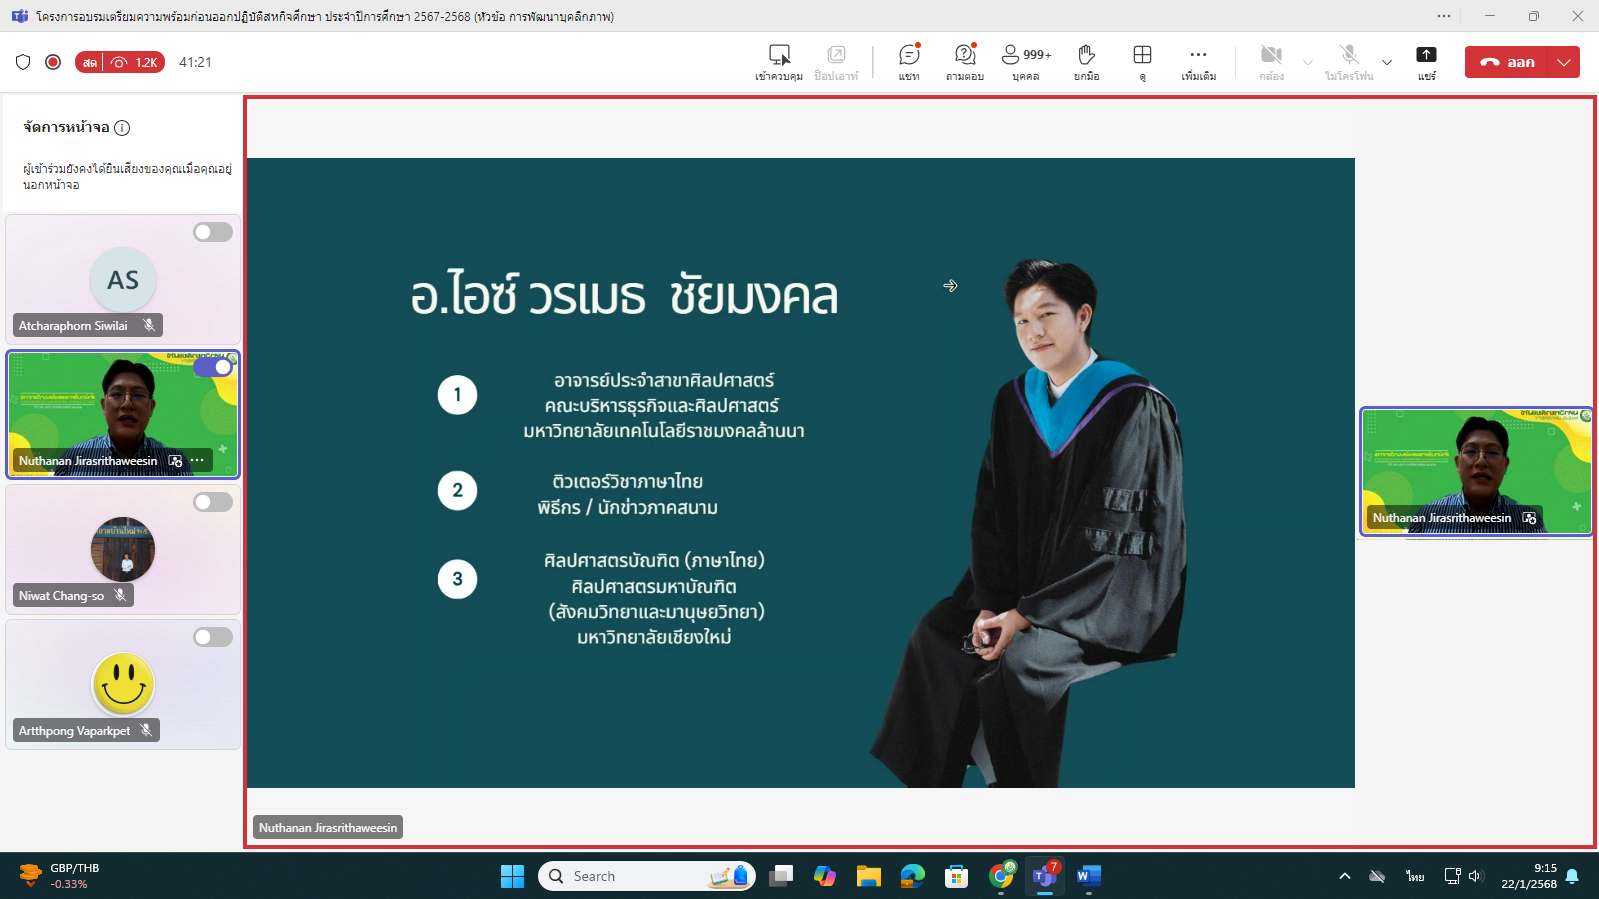Select Niwat Chang-so's avatar tile

tap(123, 549)
